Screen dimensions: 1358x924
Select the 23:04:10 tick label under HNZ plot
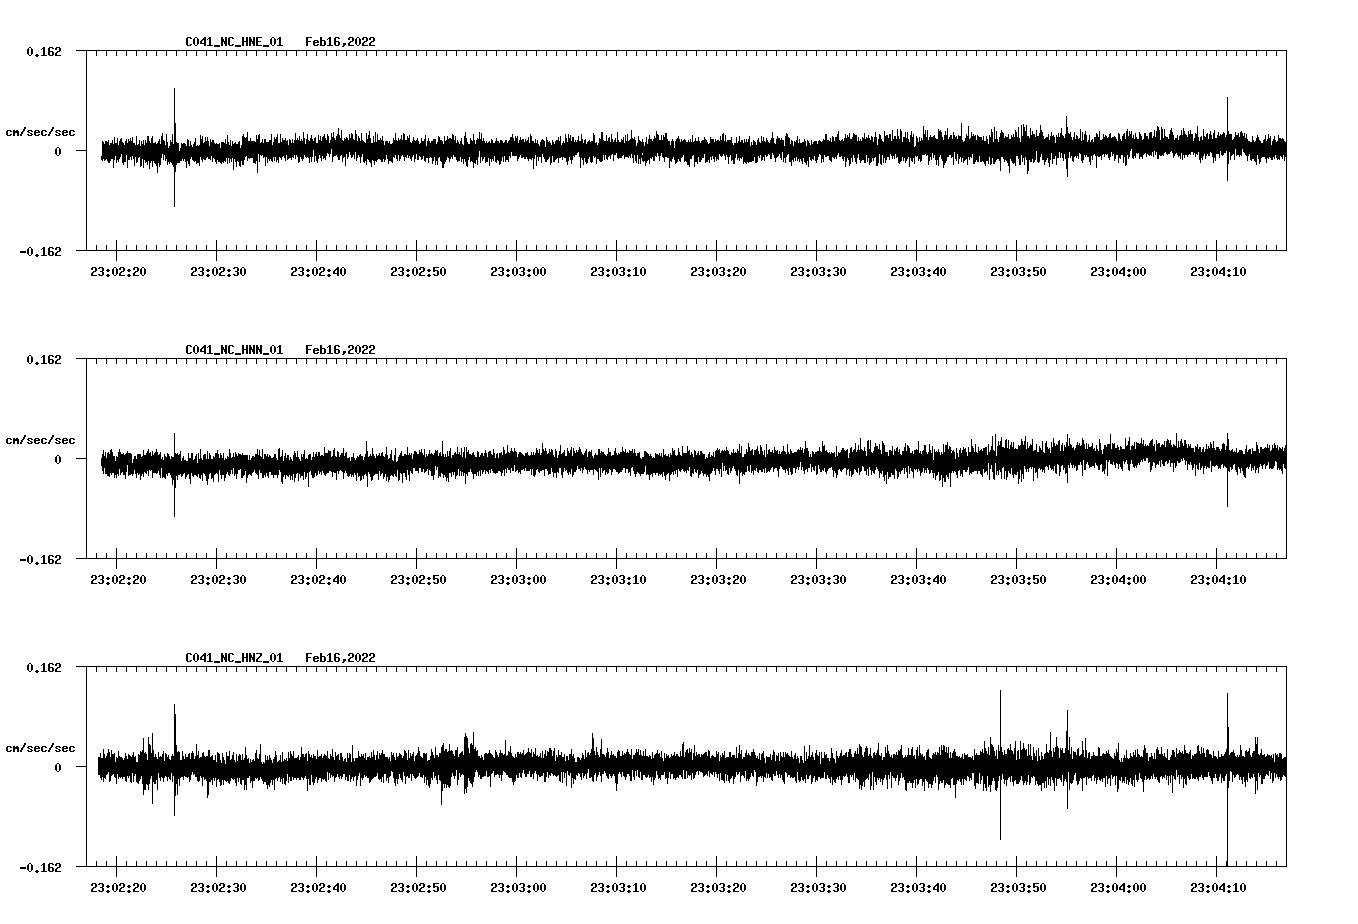(1218, 888)
